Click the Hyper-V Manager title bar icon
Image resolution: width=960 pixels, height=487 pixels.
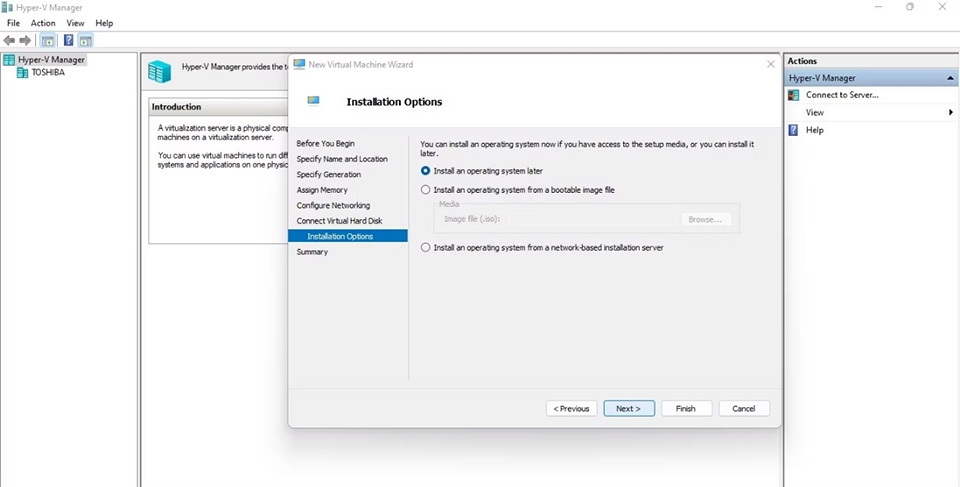click(7, 7)
